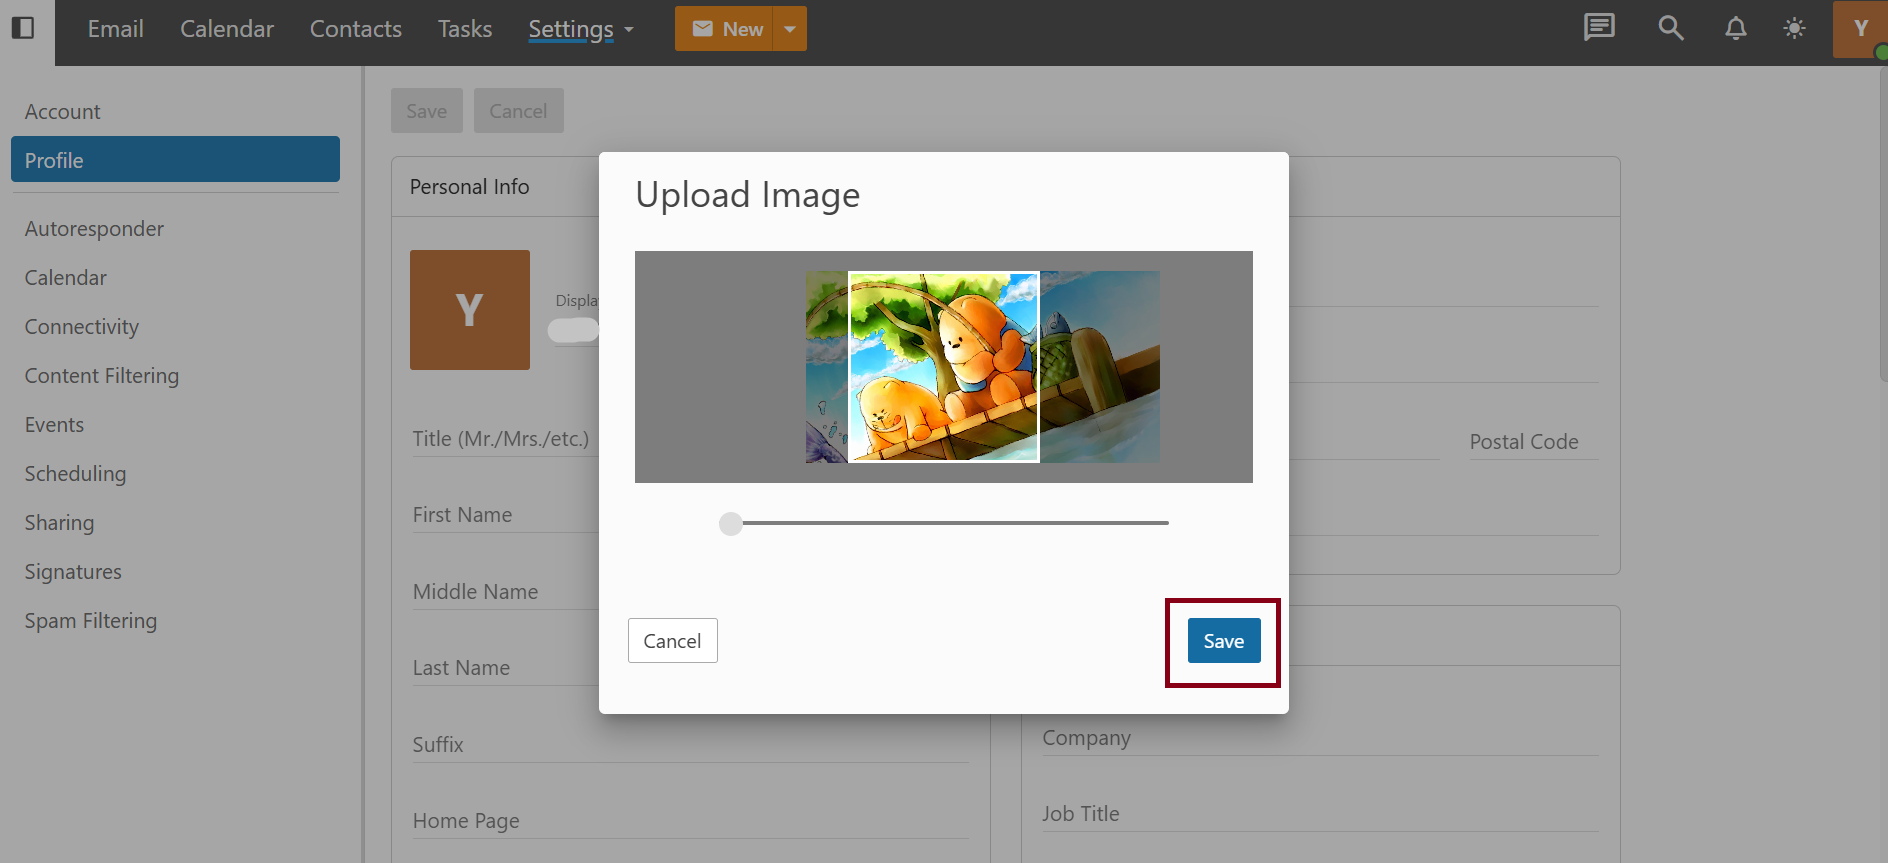Click the Cancel button above Personal Info
This screenshot has height=863, width=1888.
[518, 111]
